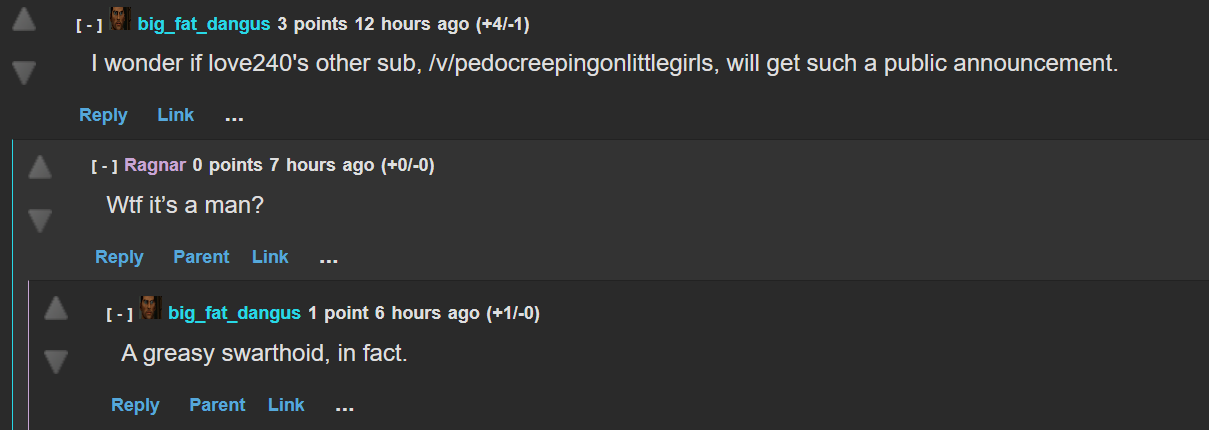This screenshot has height=430, width=1209.
Task: Open Ragnar's user profile
Action: [x=155, y=165]
